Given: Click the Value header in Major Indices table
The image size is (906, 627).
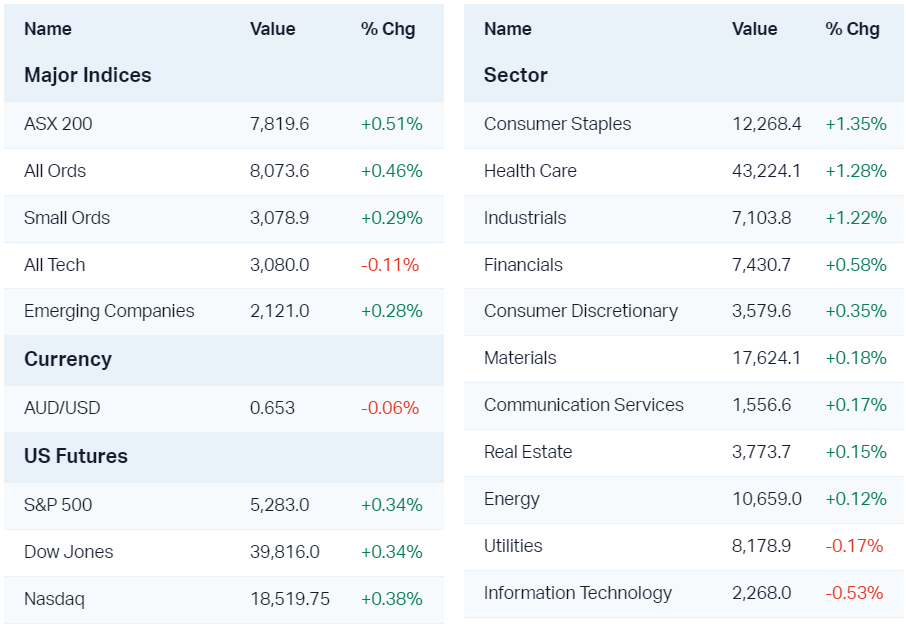Looking at the screenshot, I should point(273,29).
